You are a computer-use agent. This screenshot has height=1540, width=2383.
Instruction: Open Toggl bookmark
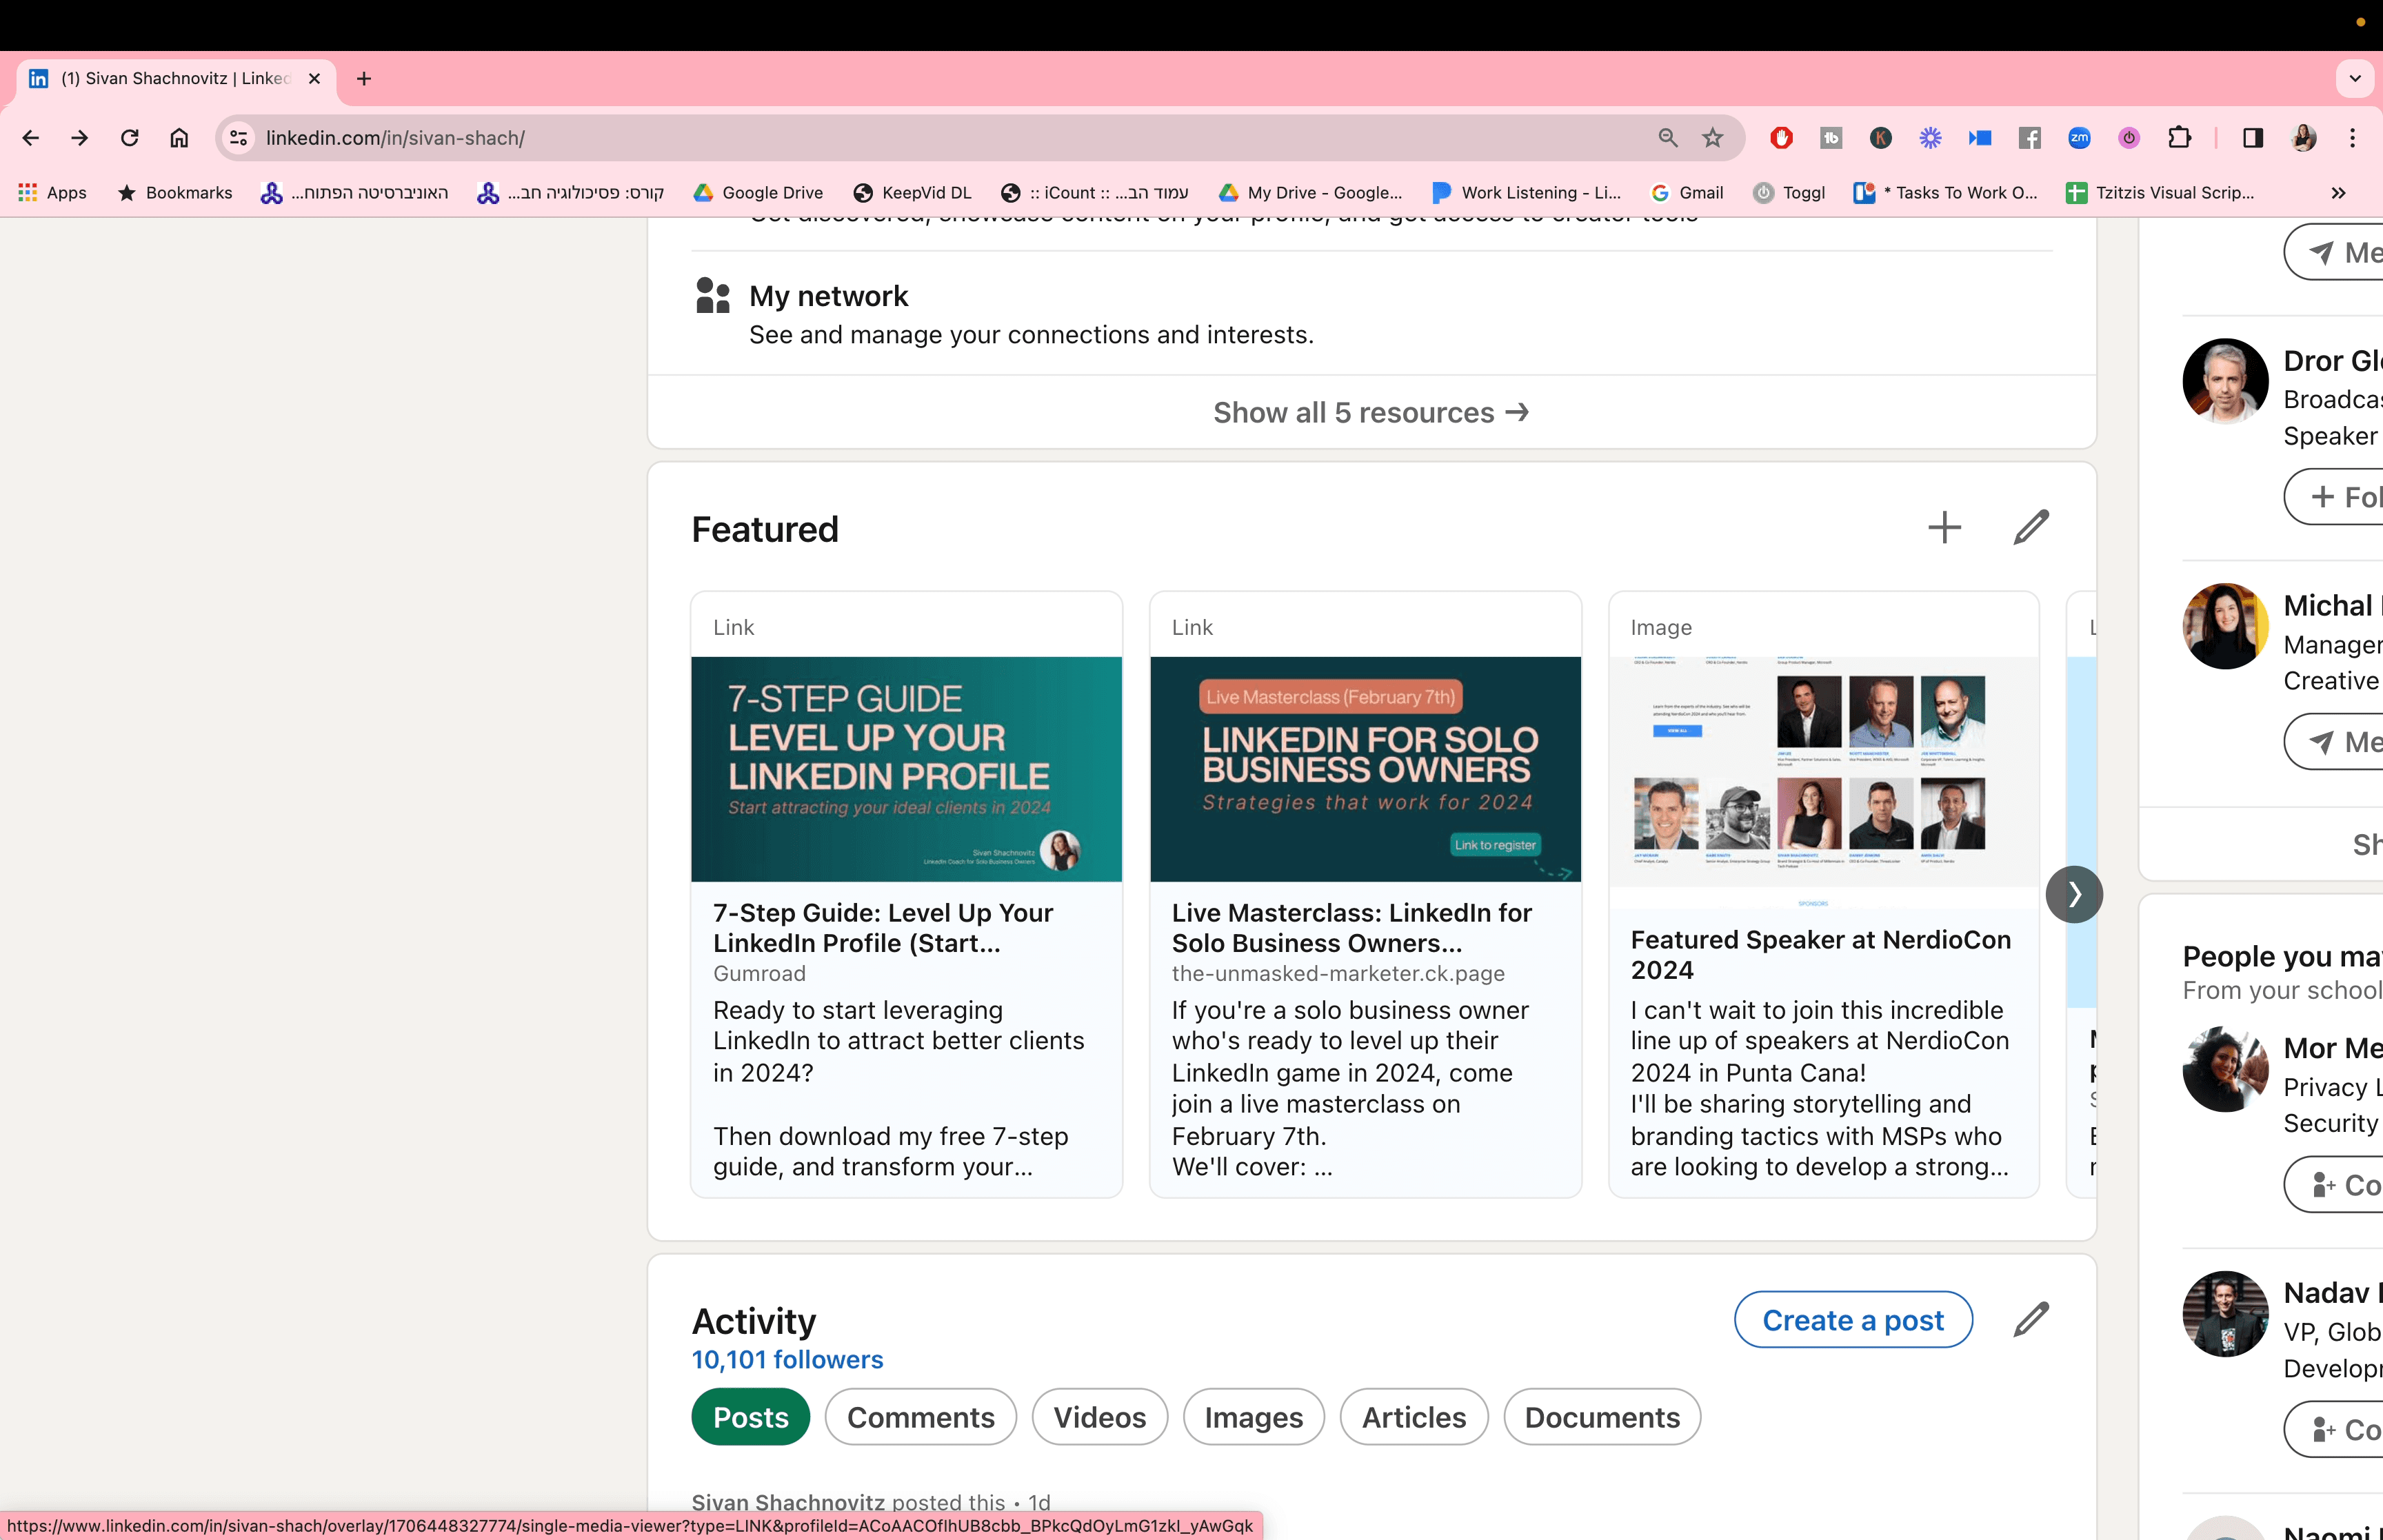coord(1790,193)
